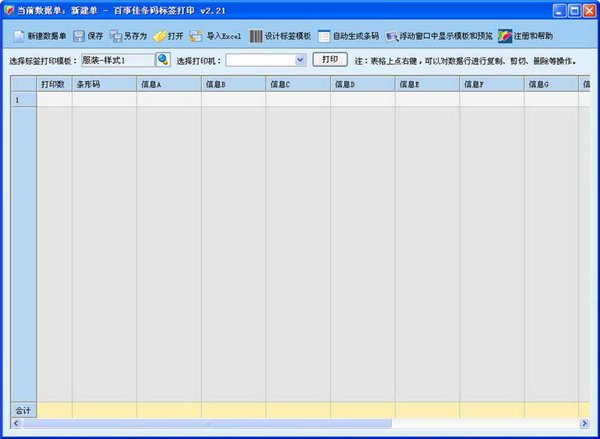Select the 信息E column header
600x439 pixels.
point(427,84)
